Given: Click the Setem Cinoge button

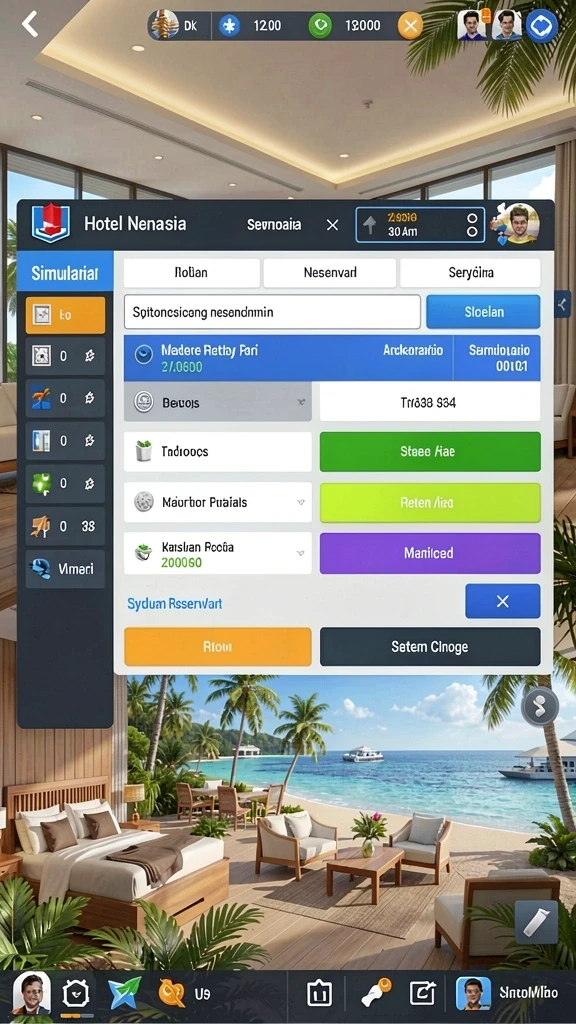Looking at the screenshot, I should 430,647.
